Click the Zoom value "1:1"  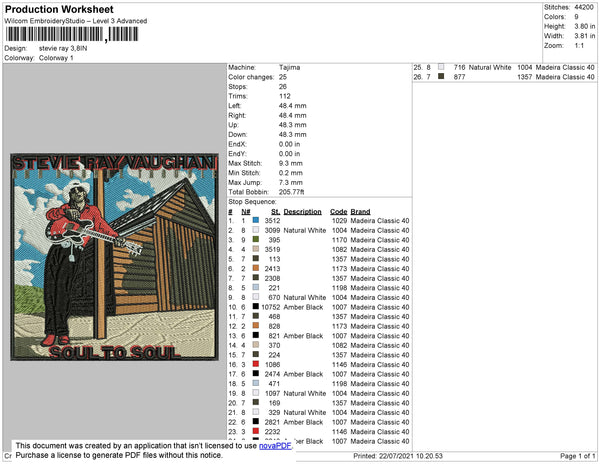pos(579,46)
